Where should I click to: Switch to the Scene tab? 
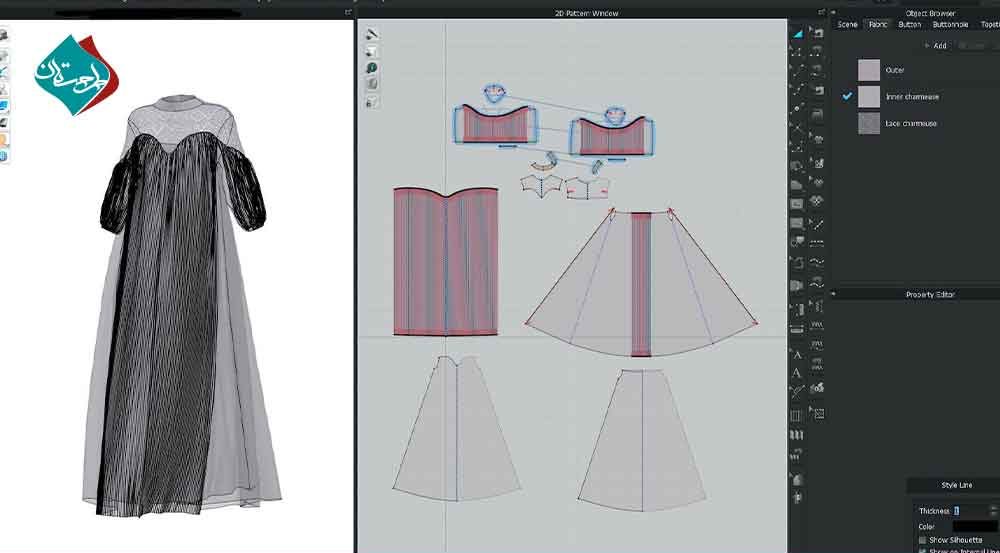tap(847, 24)
